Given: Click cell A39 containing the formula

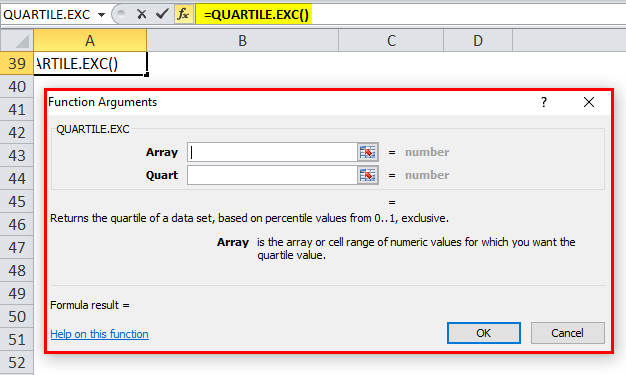Looking at the screenshot, I should [x=90, y=63].
